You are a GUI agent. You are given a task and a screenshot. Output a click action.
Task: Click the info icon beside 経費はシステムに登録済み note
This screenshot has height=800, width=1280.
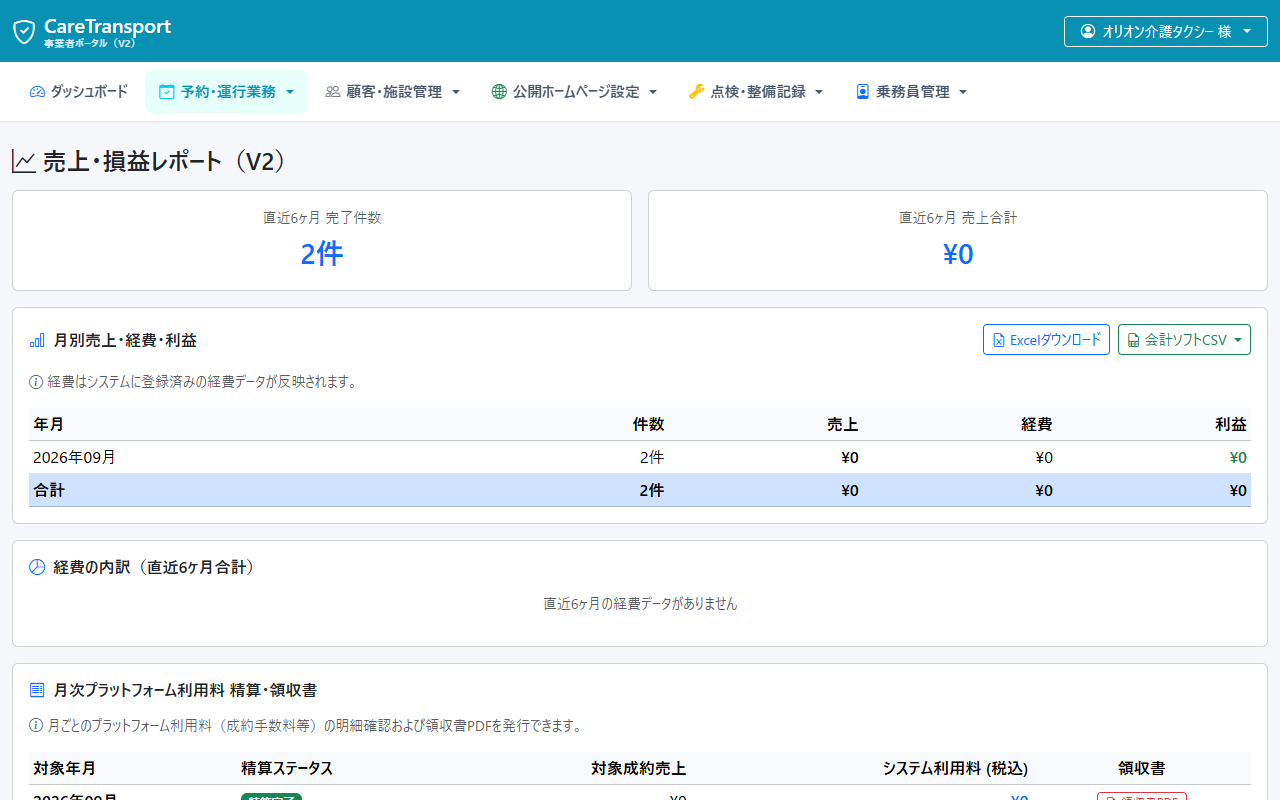coord(36,382)
